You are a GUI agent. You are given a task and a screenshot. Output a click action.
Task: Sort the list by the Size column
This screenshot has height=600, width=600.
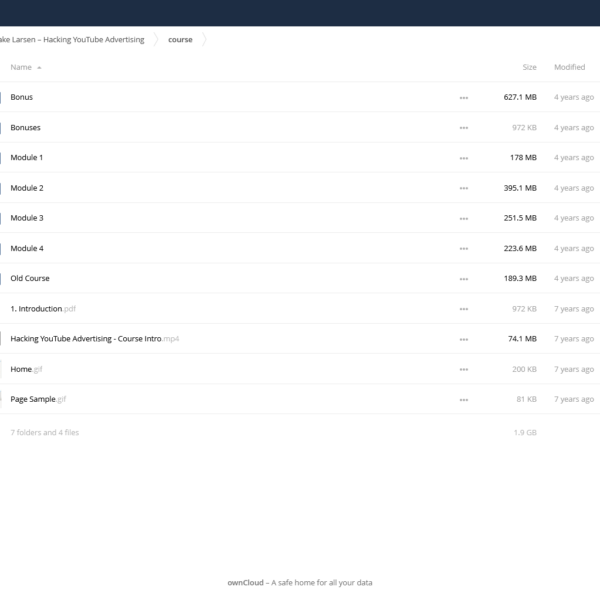[x=530, y=67]
